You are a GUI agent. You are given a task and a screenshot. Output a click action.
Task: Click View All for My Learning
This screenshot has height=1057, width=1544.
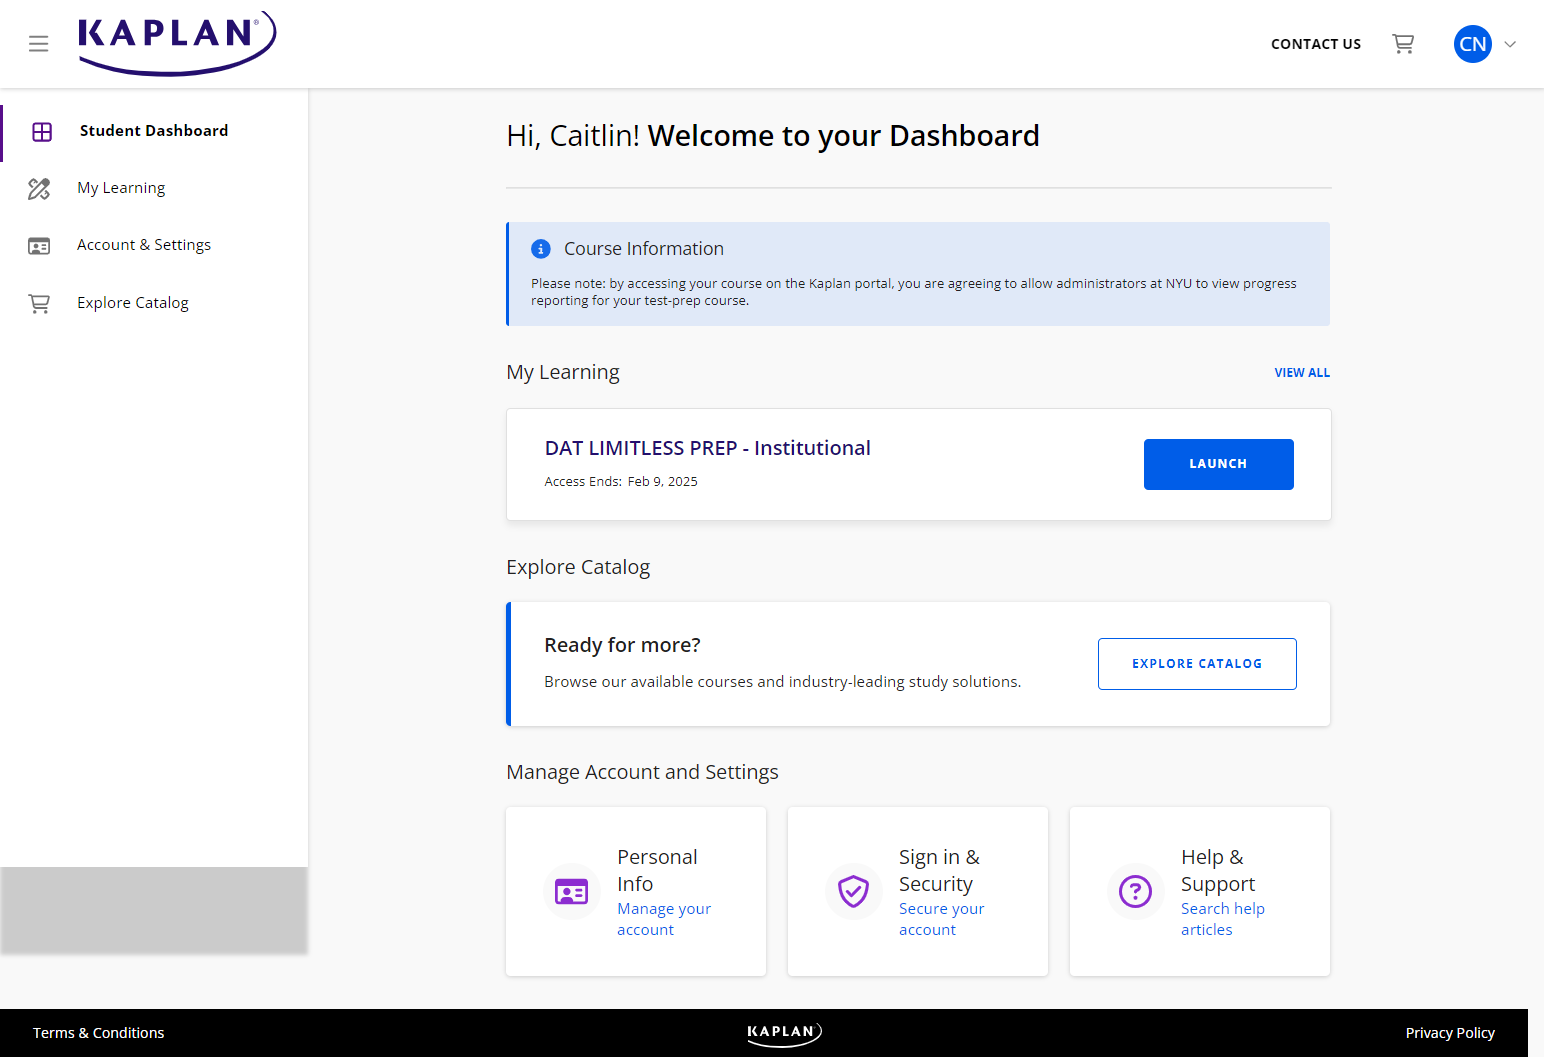coord(1301,373)
